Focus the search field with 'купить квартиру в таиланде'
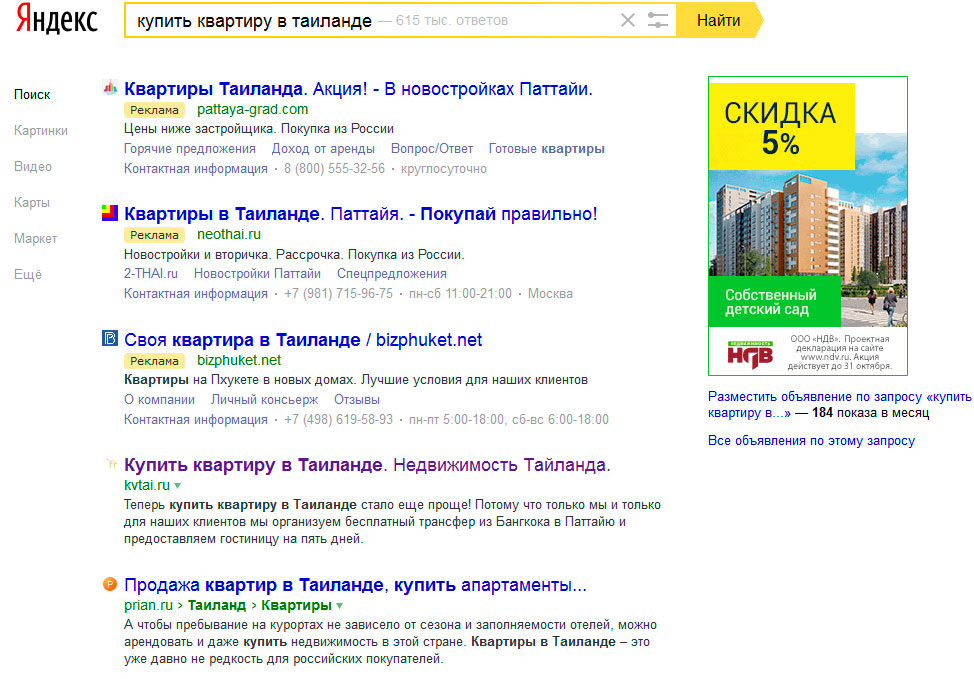The height and width of the screenshot is (679, 974). [x=399, y=21]
